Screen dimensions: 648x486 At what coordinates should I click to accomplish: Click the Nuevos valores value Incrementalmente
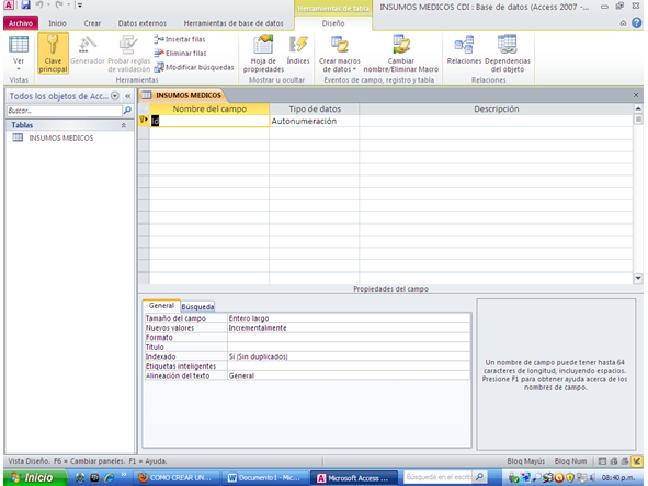point(349,328)
